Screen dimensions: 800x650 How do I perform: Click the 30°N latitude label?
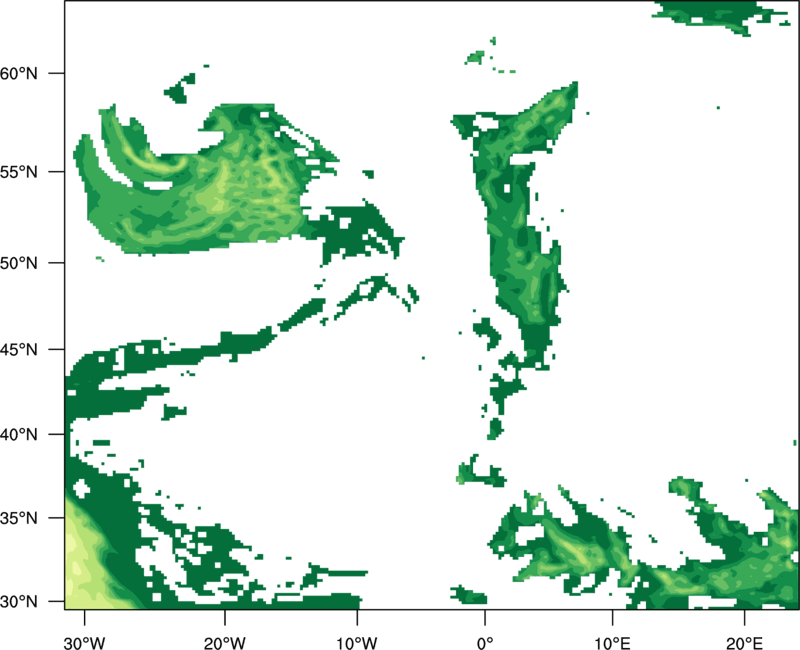point(19,602)
